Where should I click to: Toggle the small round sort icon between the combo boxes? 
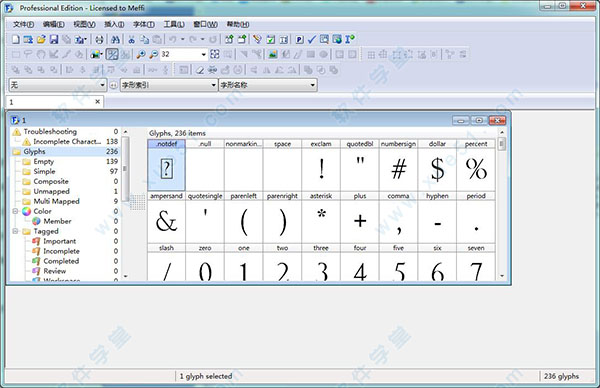pyautogui.click(x=113, y=85)
